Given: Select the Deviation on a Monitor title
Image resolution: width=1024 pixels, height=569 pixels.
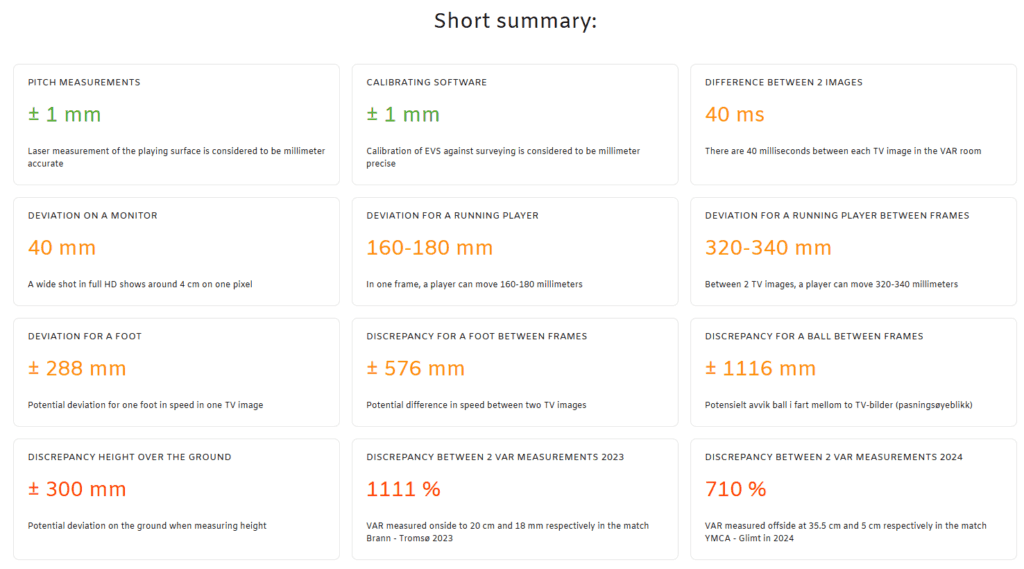Looking at the screenshot, I should [x=92, y=215].
